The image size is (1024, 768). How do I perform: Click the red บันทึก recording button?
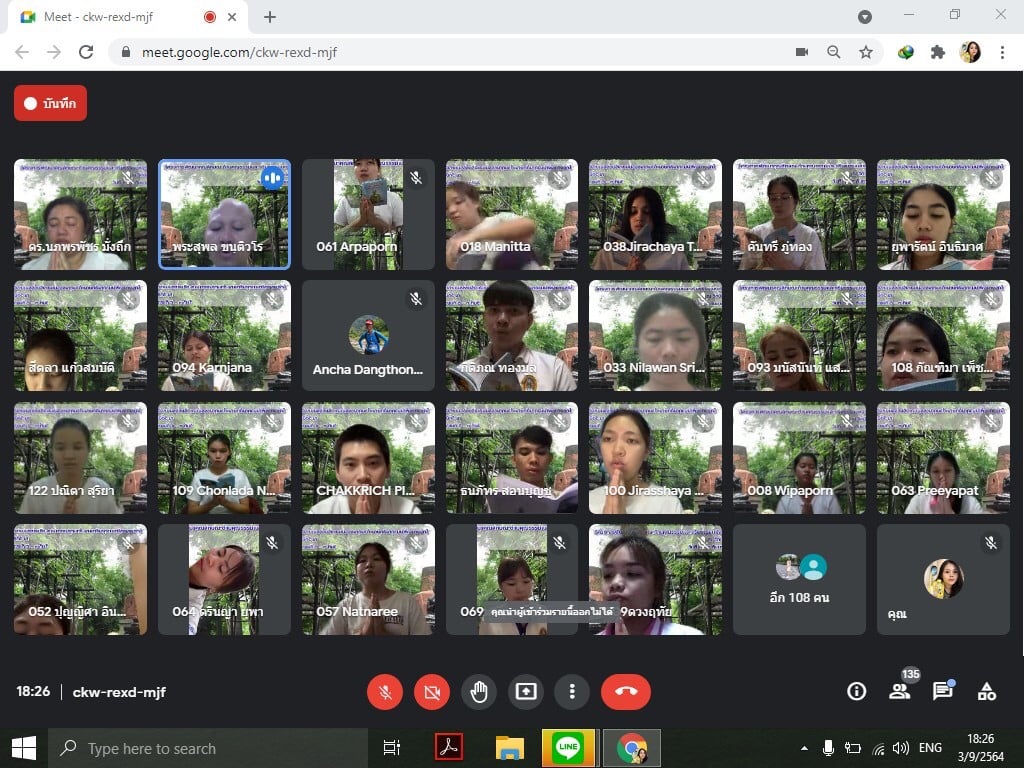(50, 103)
